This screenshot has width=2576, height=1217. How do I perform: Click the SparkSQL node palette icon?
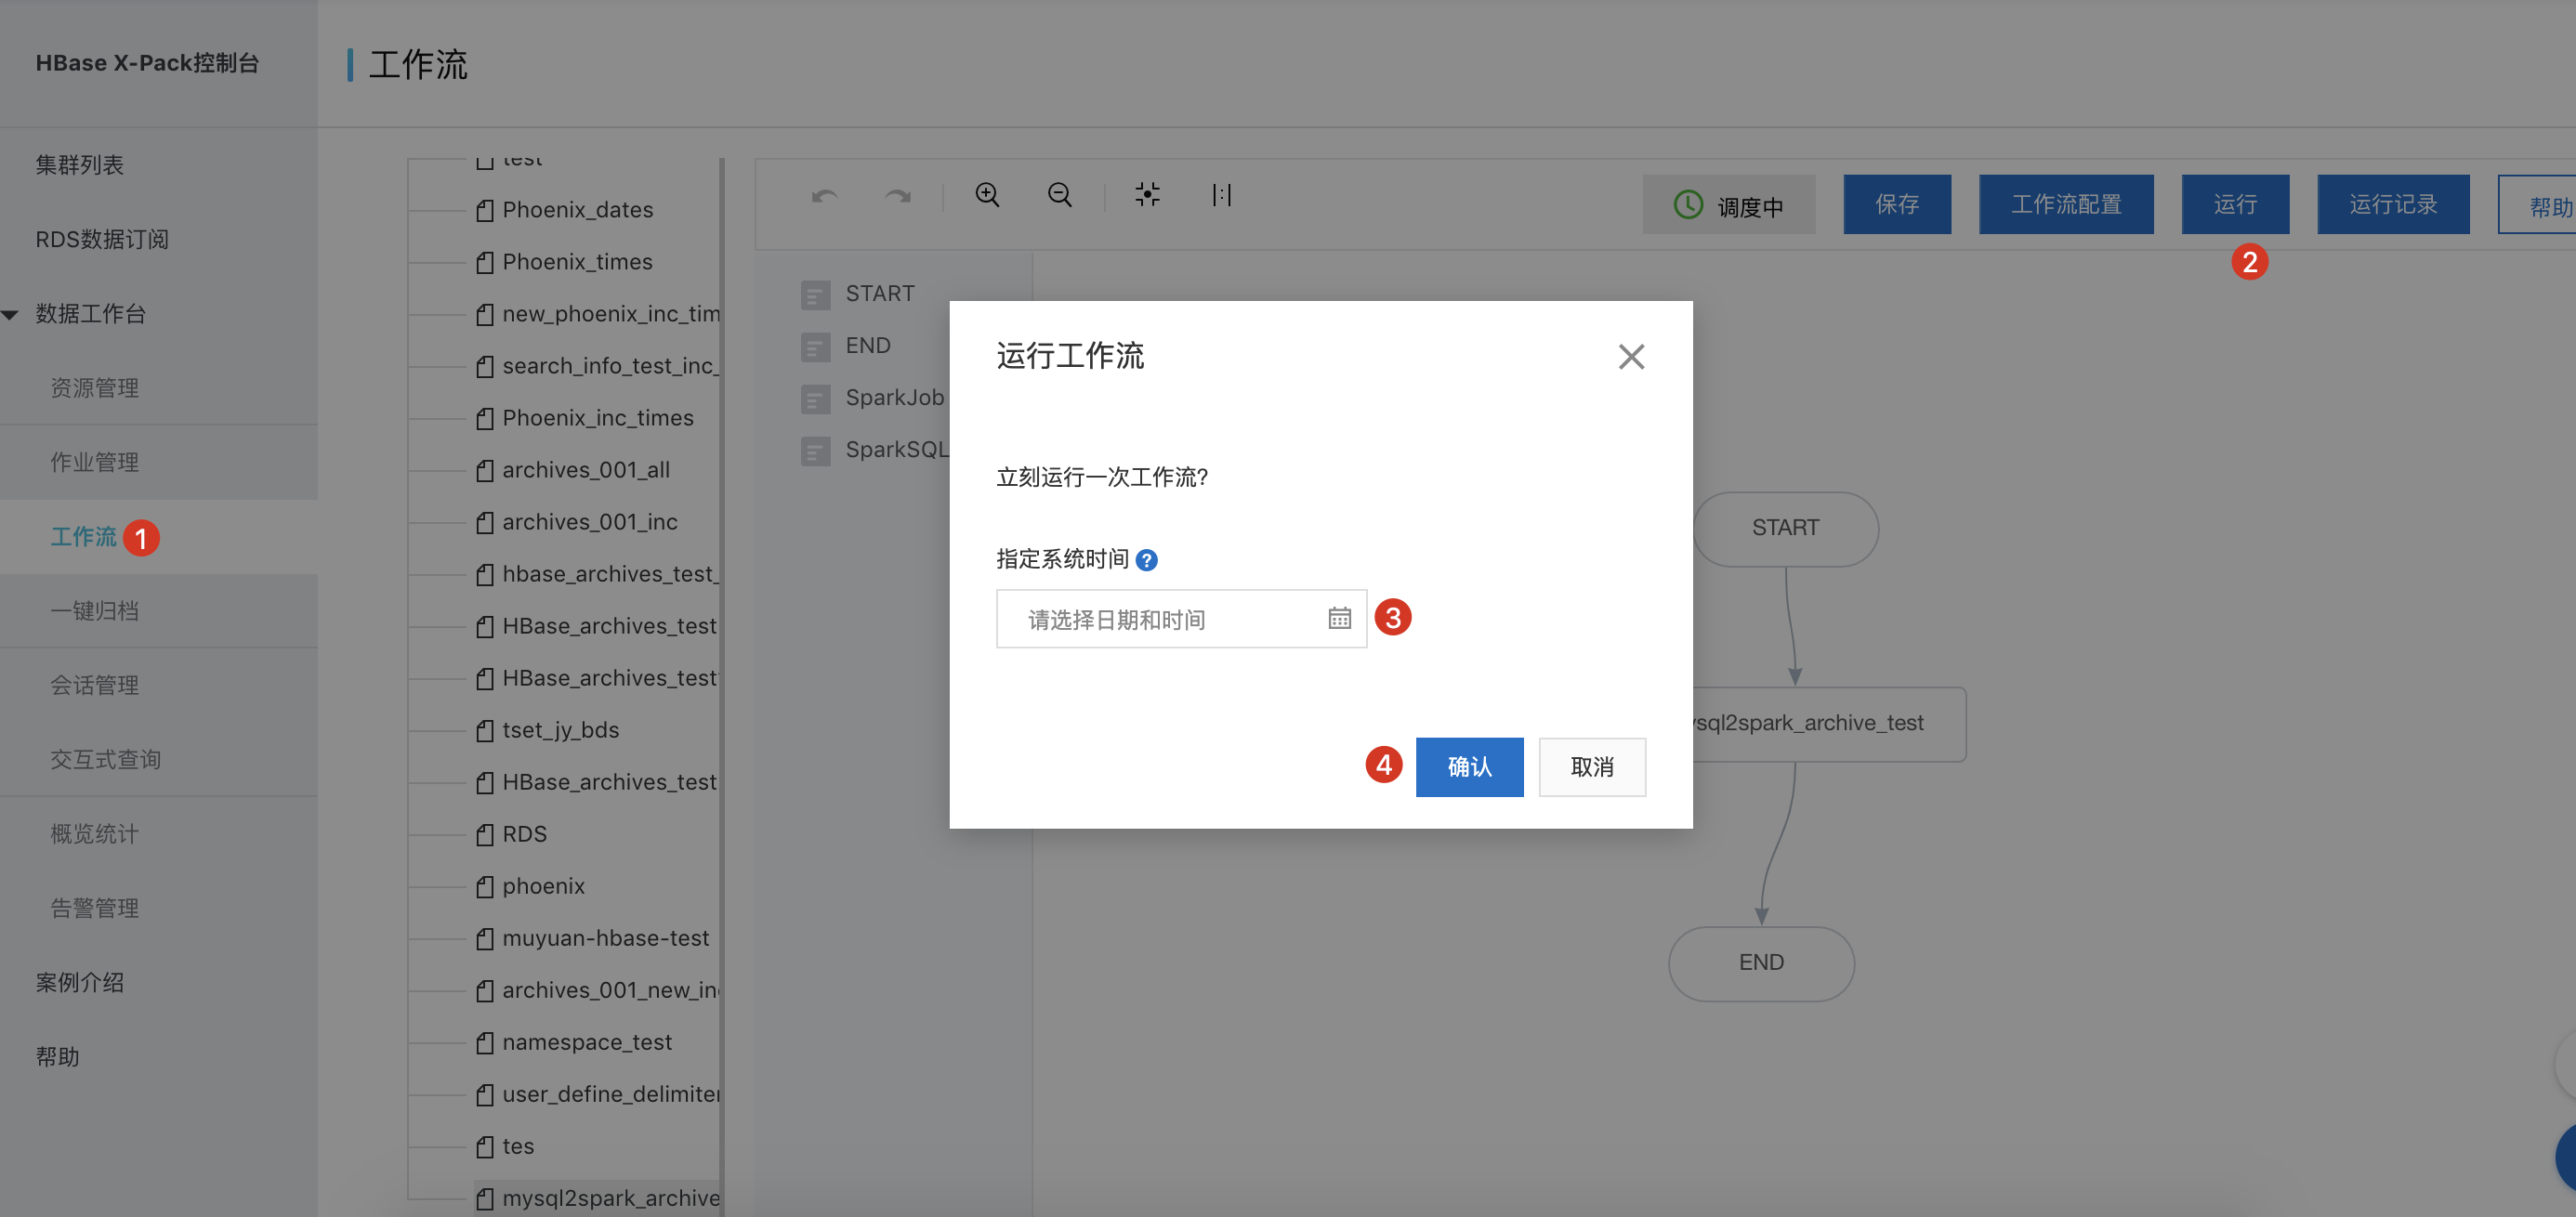815,450
